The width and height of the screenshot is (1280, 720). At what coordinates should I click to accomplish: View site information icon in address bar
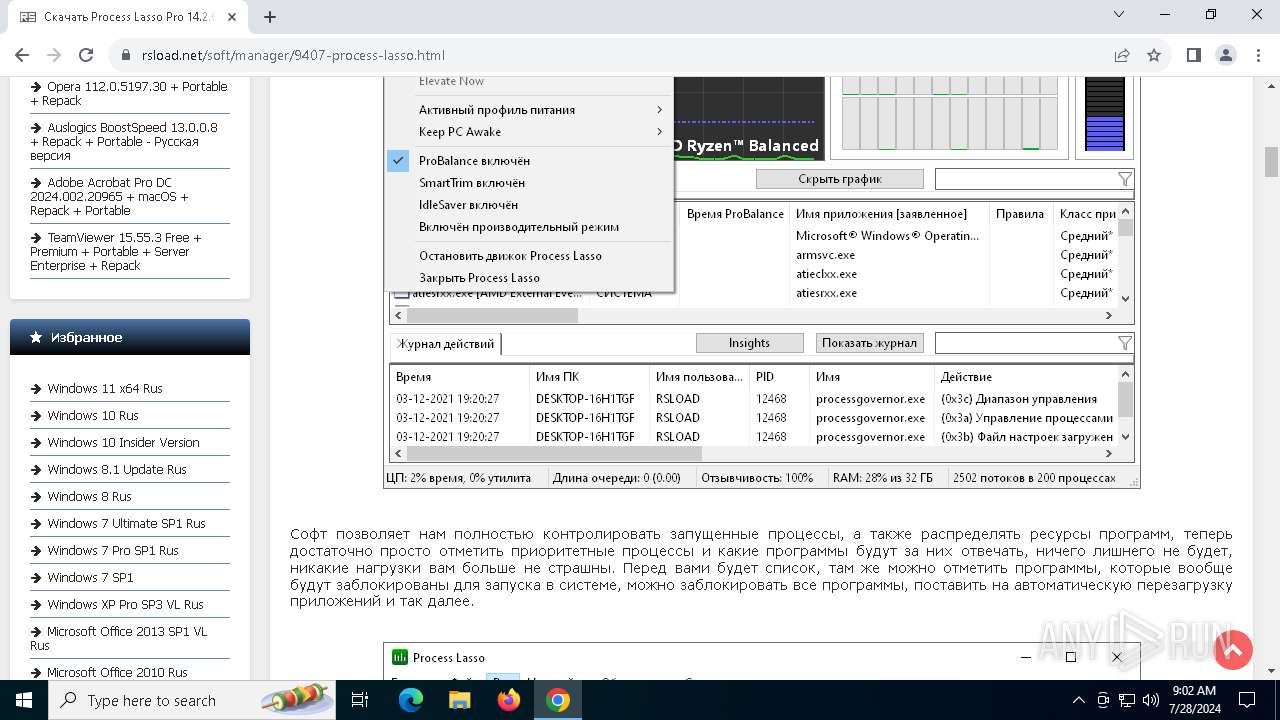126,55
